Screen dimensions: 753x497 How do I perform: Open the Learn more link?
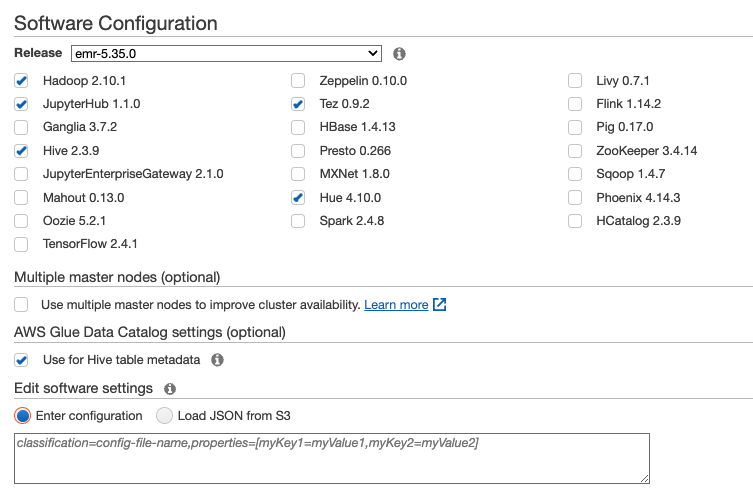point(396,305)
